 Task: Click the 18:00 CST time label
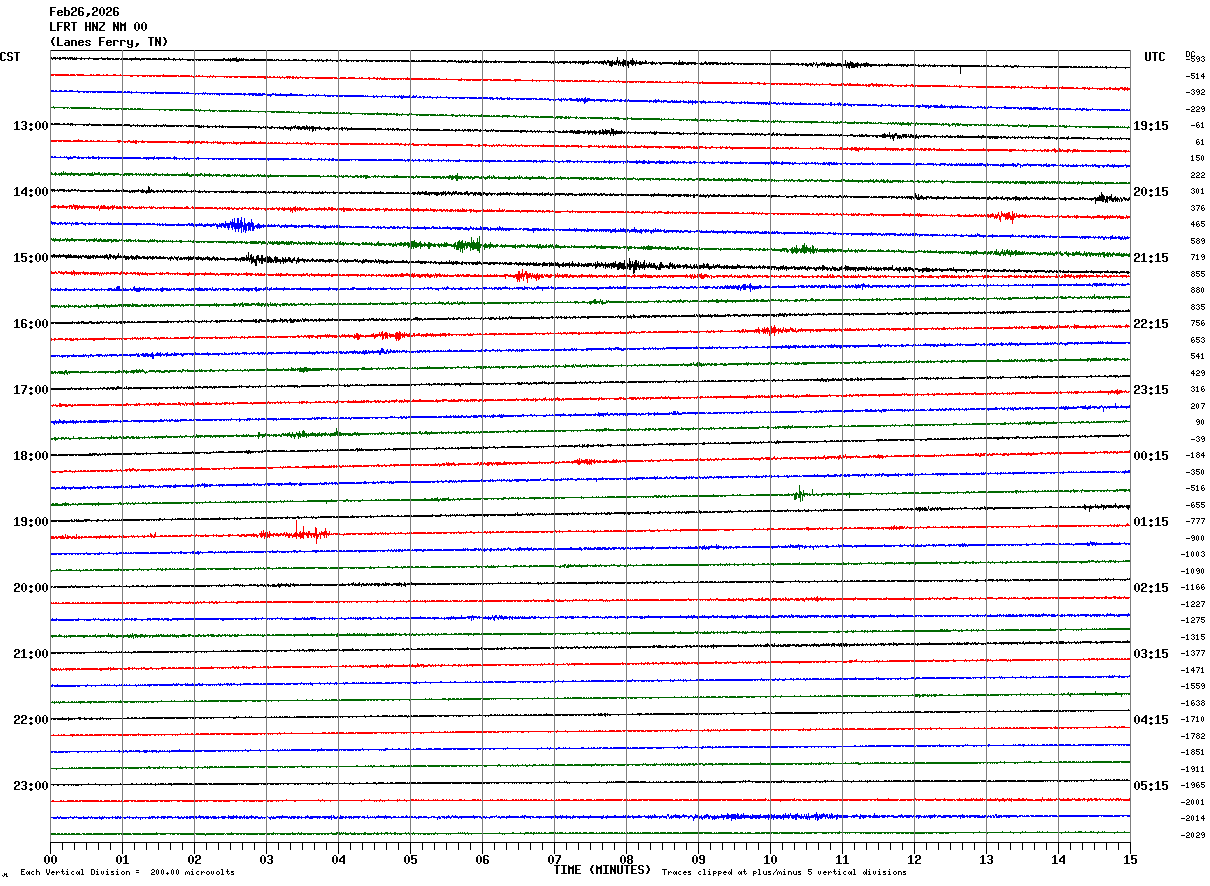tap(31, 456)
